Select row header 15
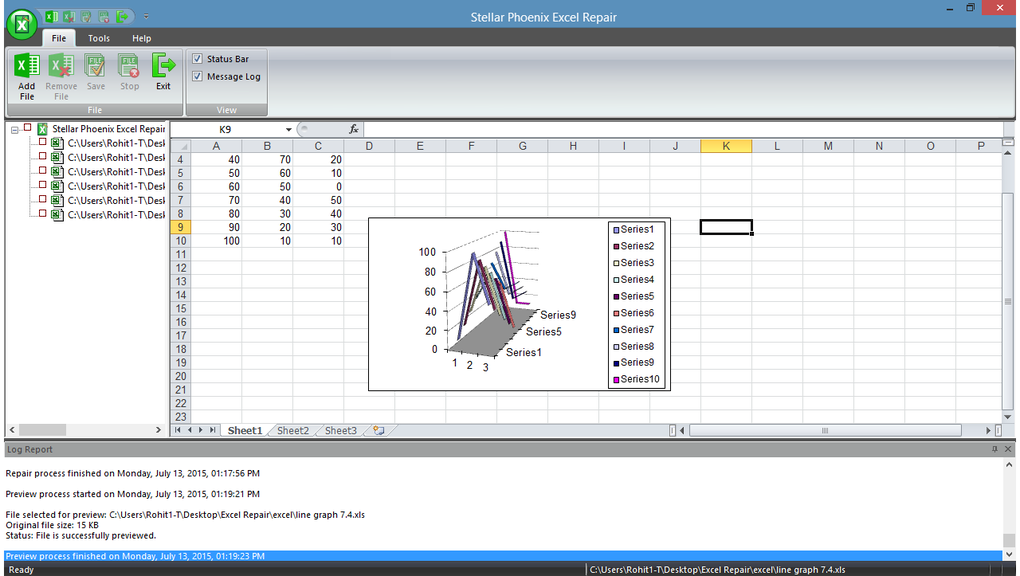Image resolution: width=1020 pixels, height=576 pixels. [181, 309]
